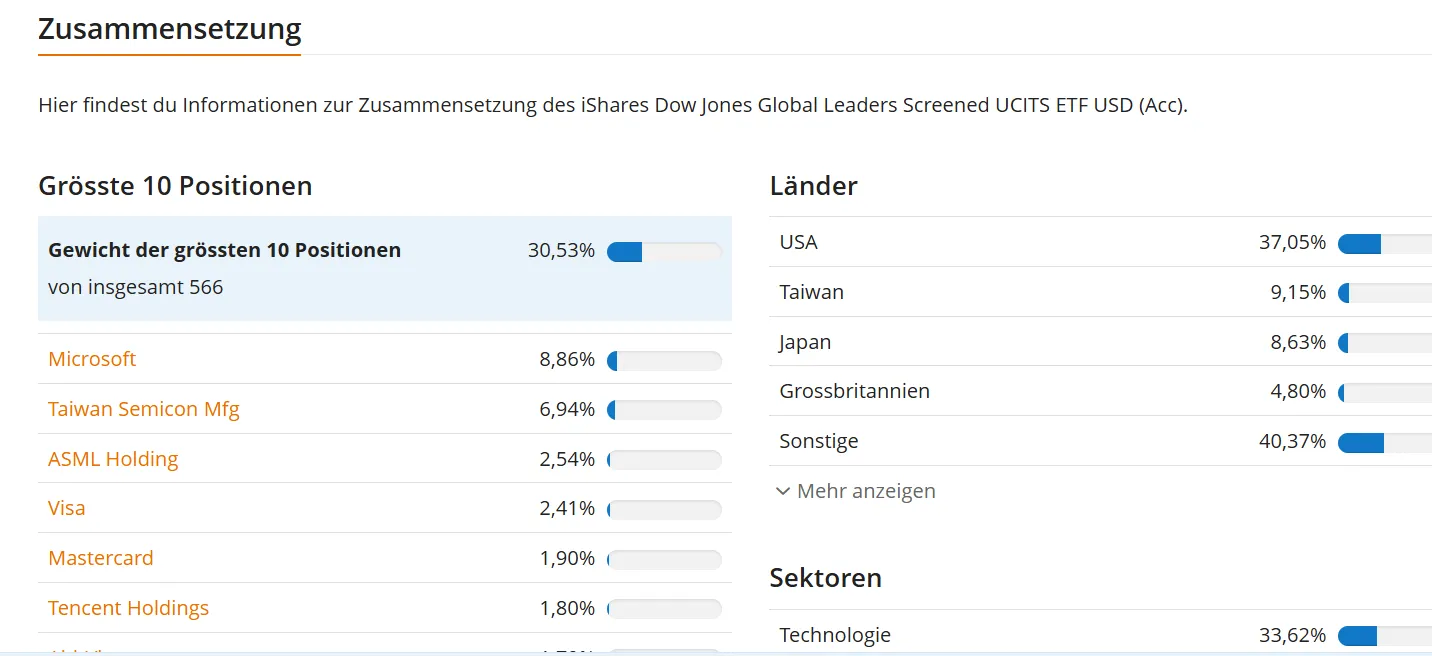Select the Grossbritannien country row
1432x656 pixels.
(x=855, y=391)
